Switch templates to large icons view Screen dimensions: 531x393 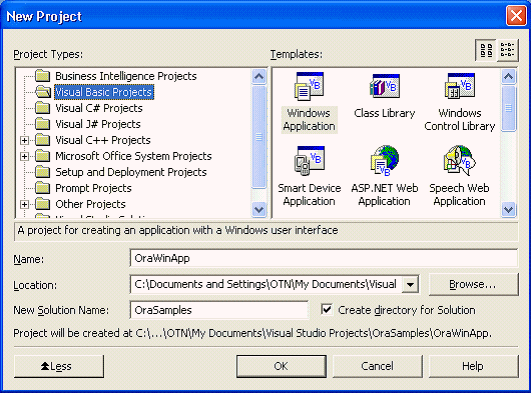[486, 50]
